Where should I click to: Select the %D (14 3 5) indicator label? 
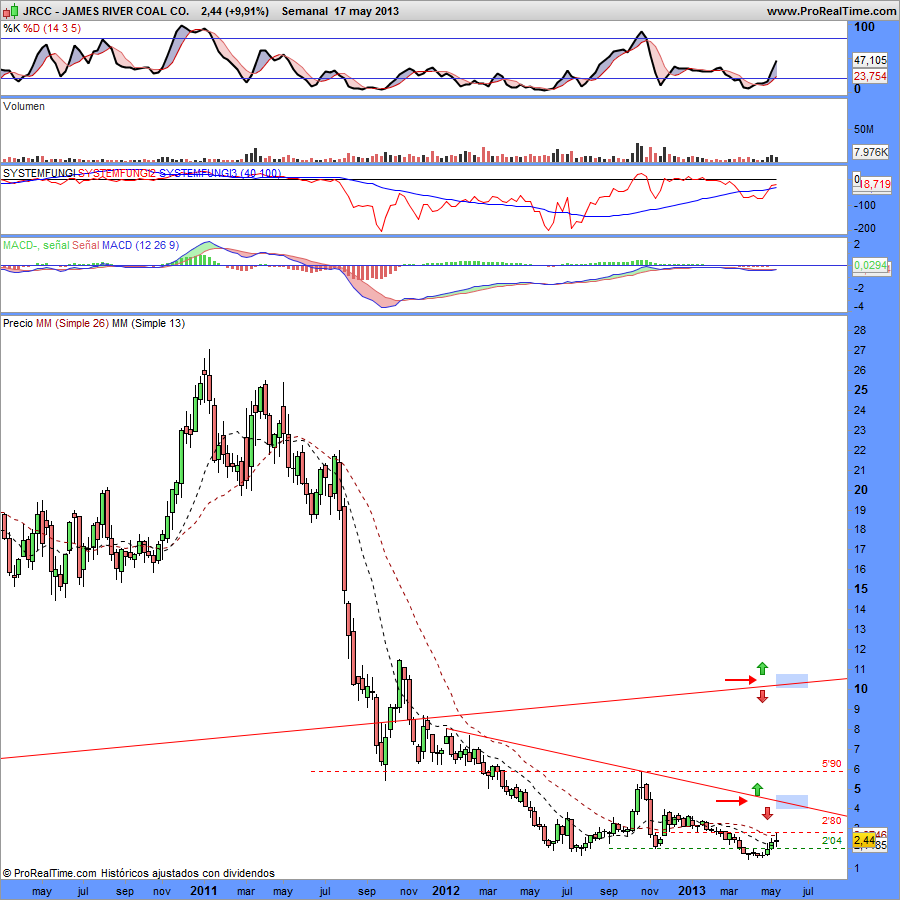52,28
